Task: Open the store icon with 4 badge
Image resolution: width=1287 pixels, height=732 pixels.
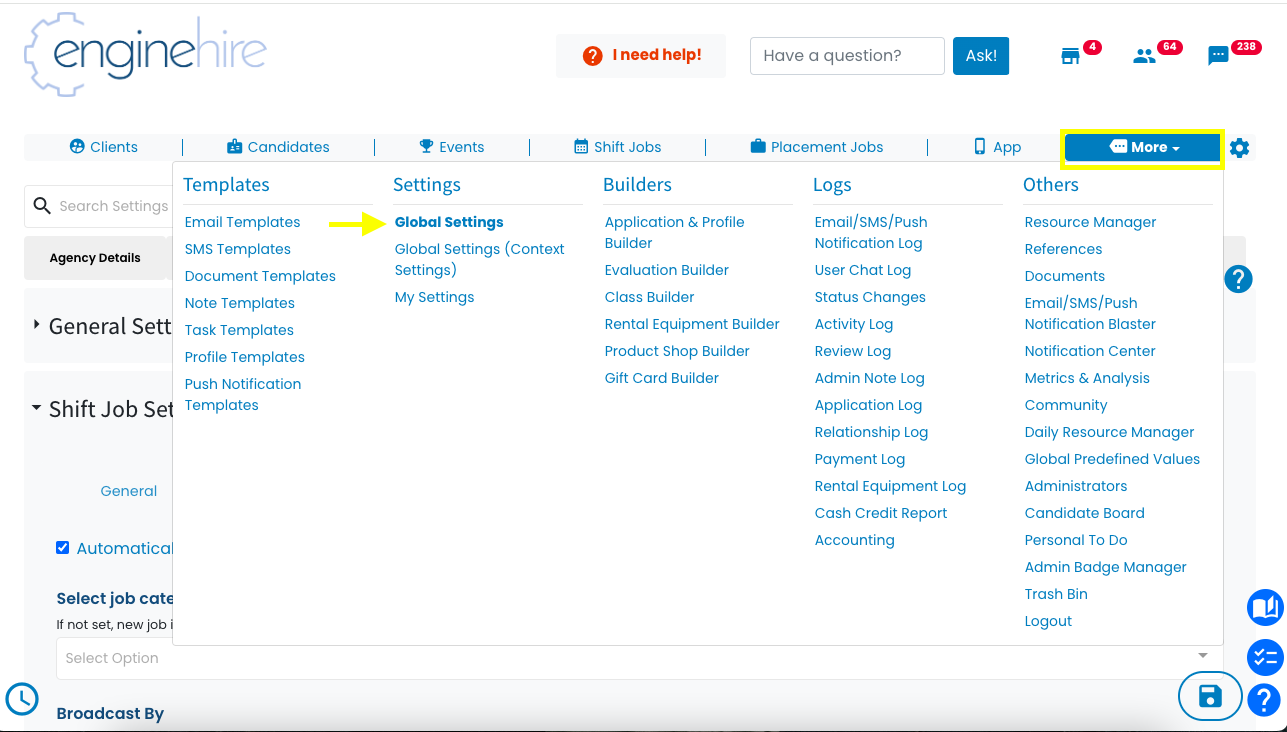Action: click(x=1070, y=56)
